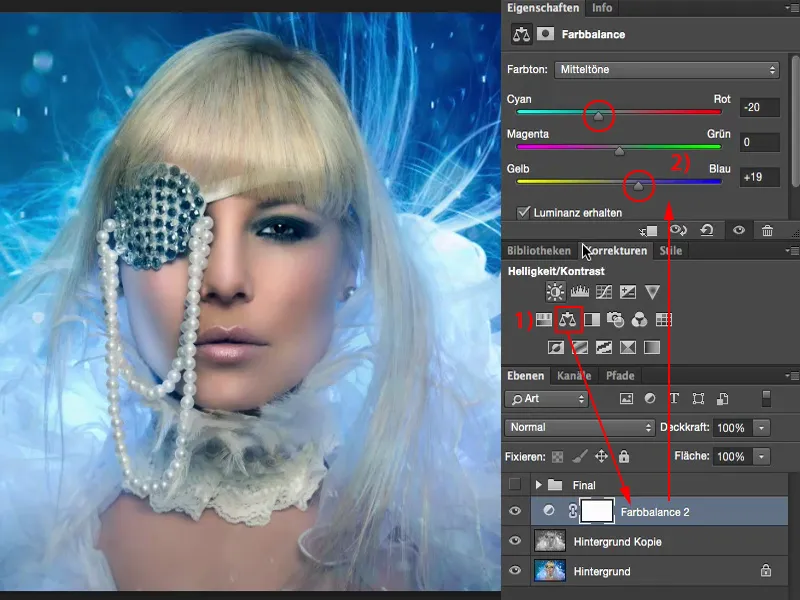Open the Art layer filter dropdown

point(546,399)
